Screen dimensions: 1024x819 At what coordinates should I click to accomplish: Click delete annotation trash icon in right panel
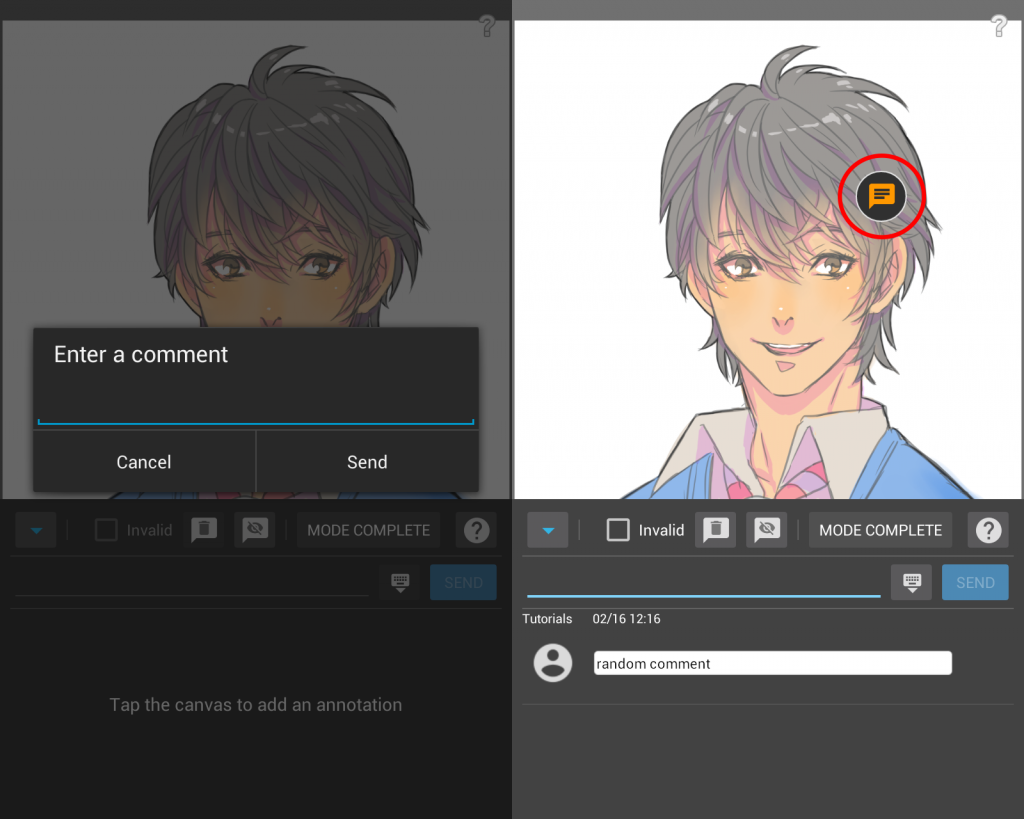point(716,530)
